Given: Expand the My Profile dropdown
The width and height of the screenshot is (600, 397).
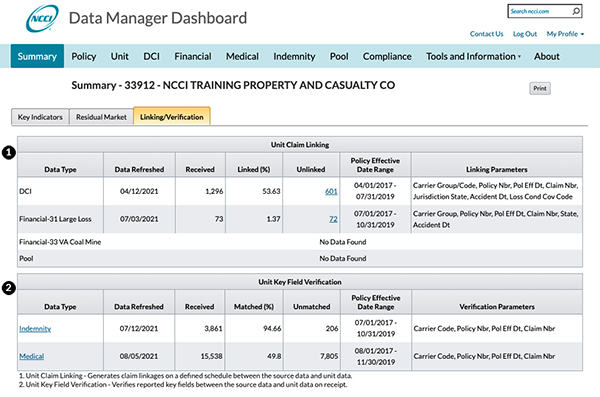Looking at the screenshot, I should [x=565, y=34].
